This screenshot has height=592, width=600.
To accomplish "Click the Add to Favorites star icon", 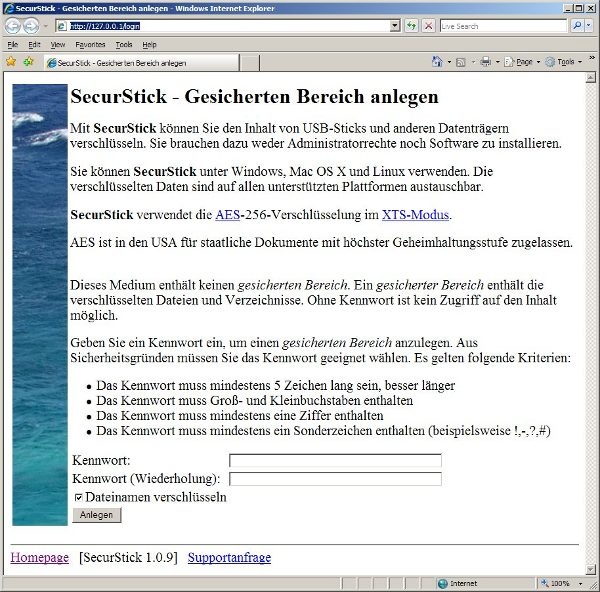I will pyautogui.click(x=28, y=62).
